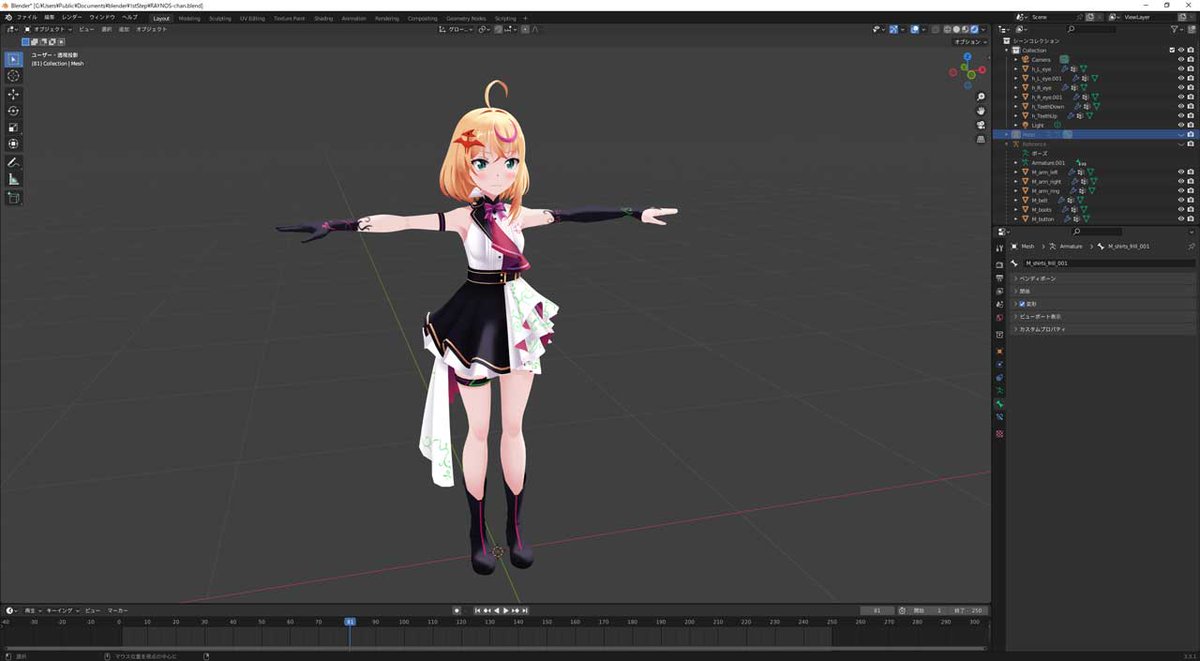
Task: Switch to the Sculpting workspace tab
Action: (220, 18)
